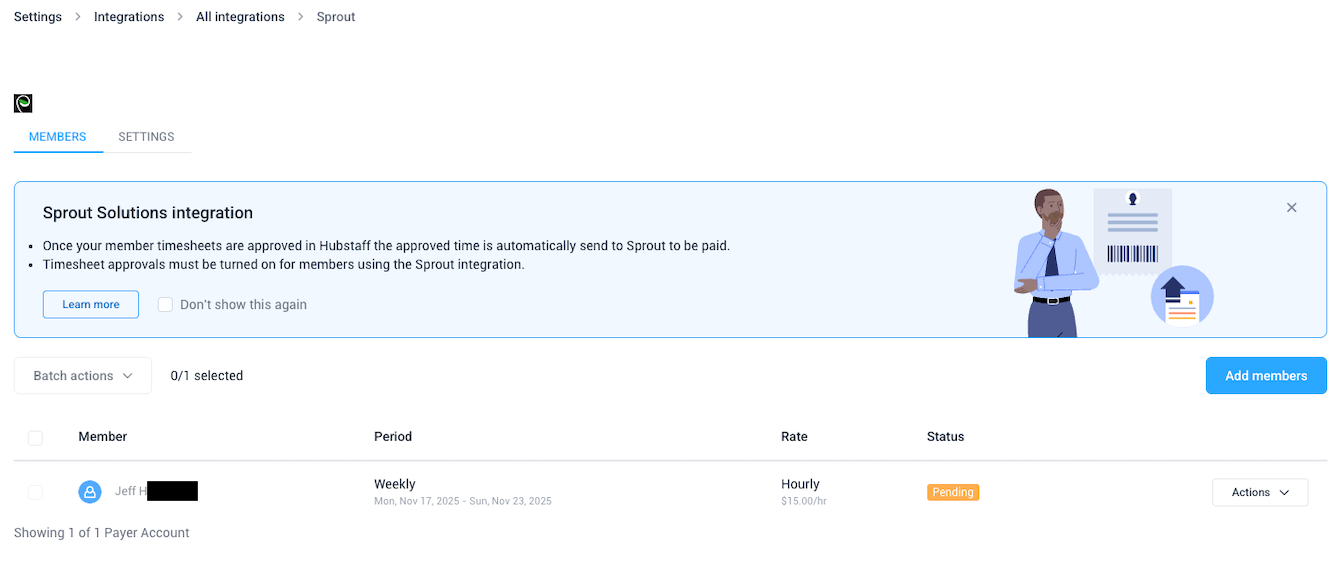Click the Sprout logo icon
Image resolution: width=1339 pixels, height=564 pixels.
click(23, 103)
